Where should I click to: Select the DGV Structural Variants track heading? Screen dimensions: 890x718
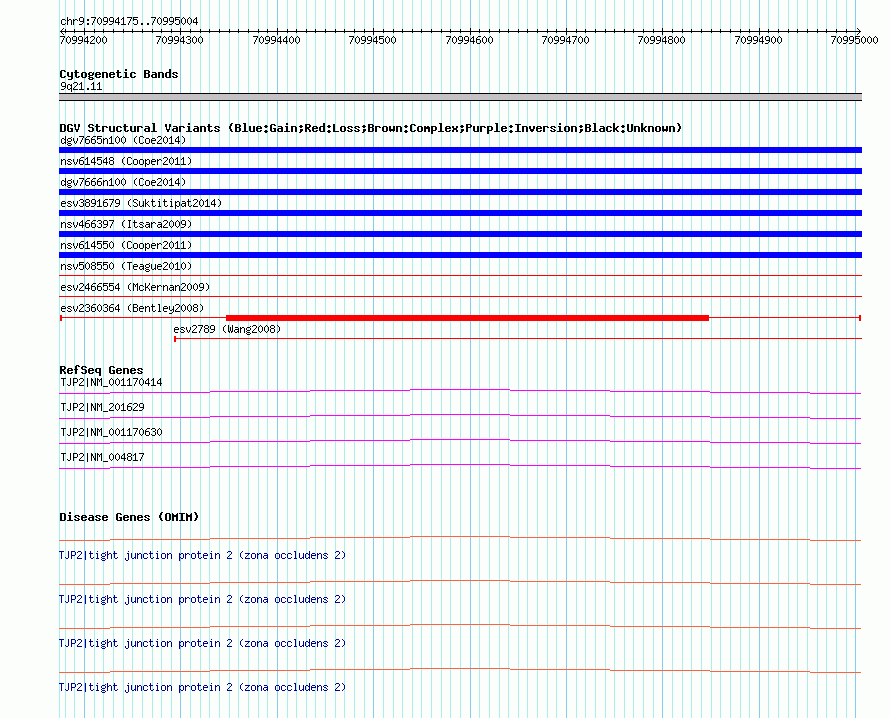pyautogui.click(x=371, y=128)
